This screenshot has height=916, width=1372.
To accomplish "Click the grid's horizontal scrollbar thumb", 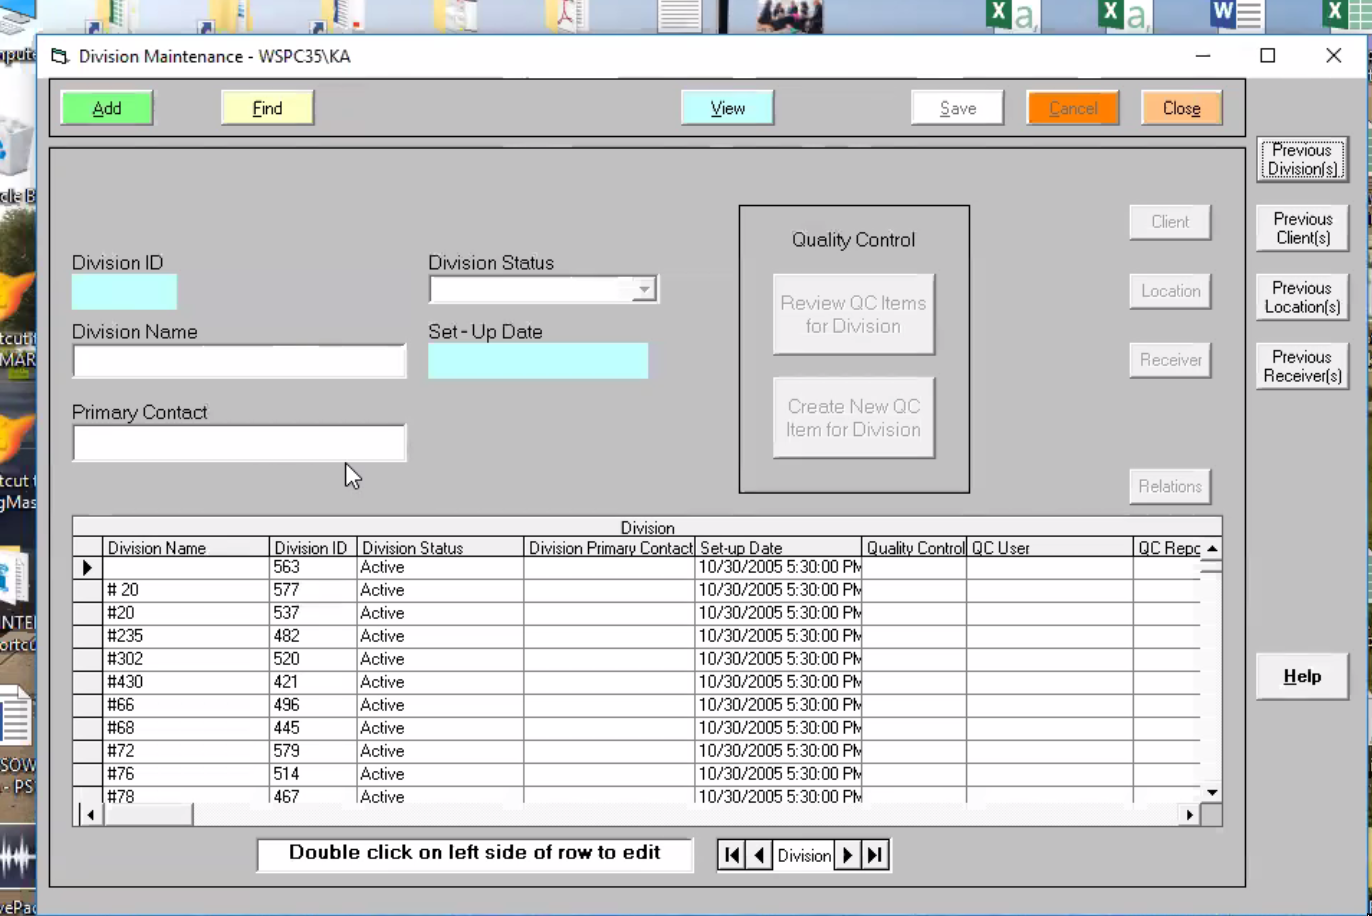I will [147, 815].
